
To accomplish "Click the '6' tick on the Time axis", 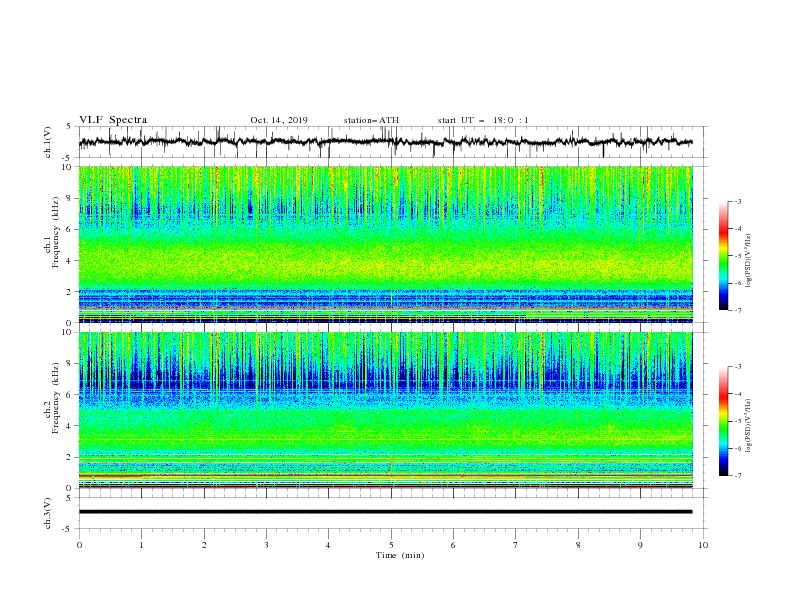I will pos(453,545).
